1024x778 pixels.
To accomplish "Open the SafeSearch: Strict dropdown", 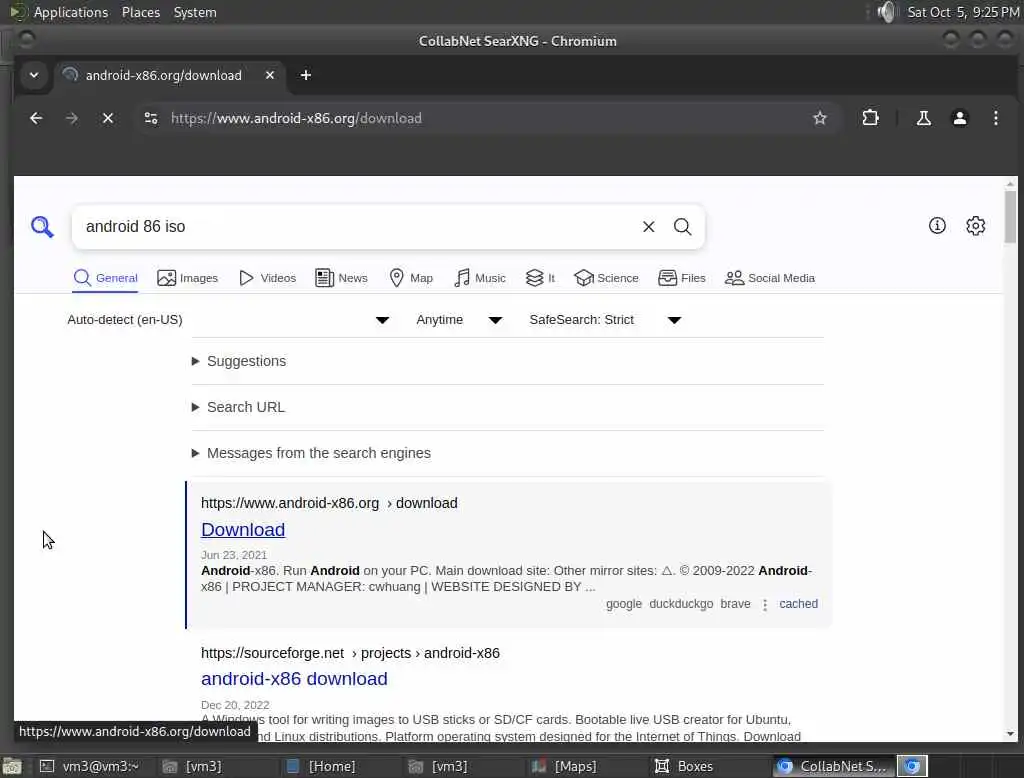I will click(605, 320).
